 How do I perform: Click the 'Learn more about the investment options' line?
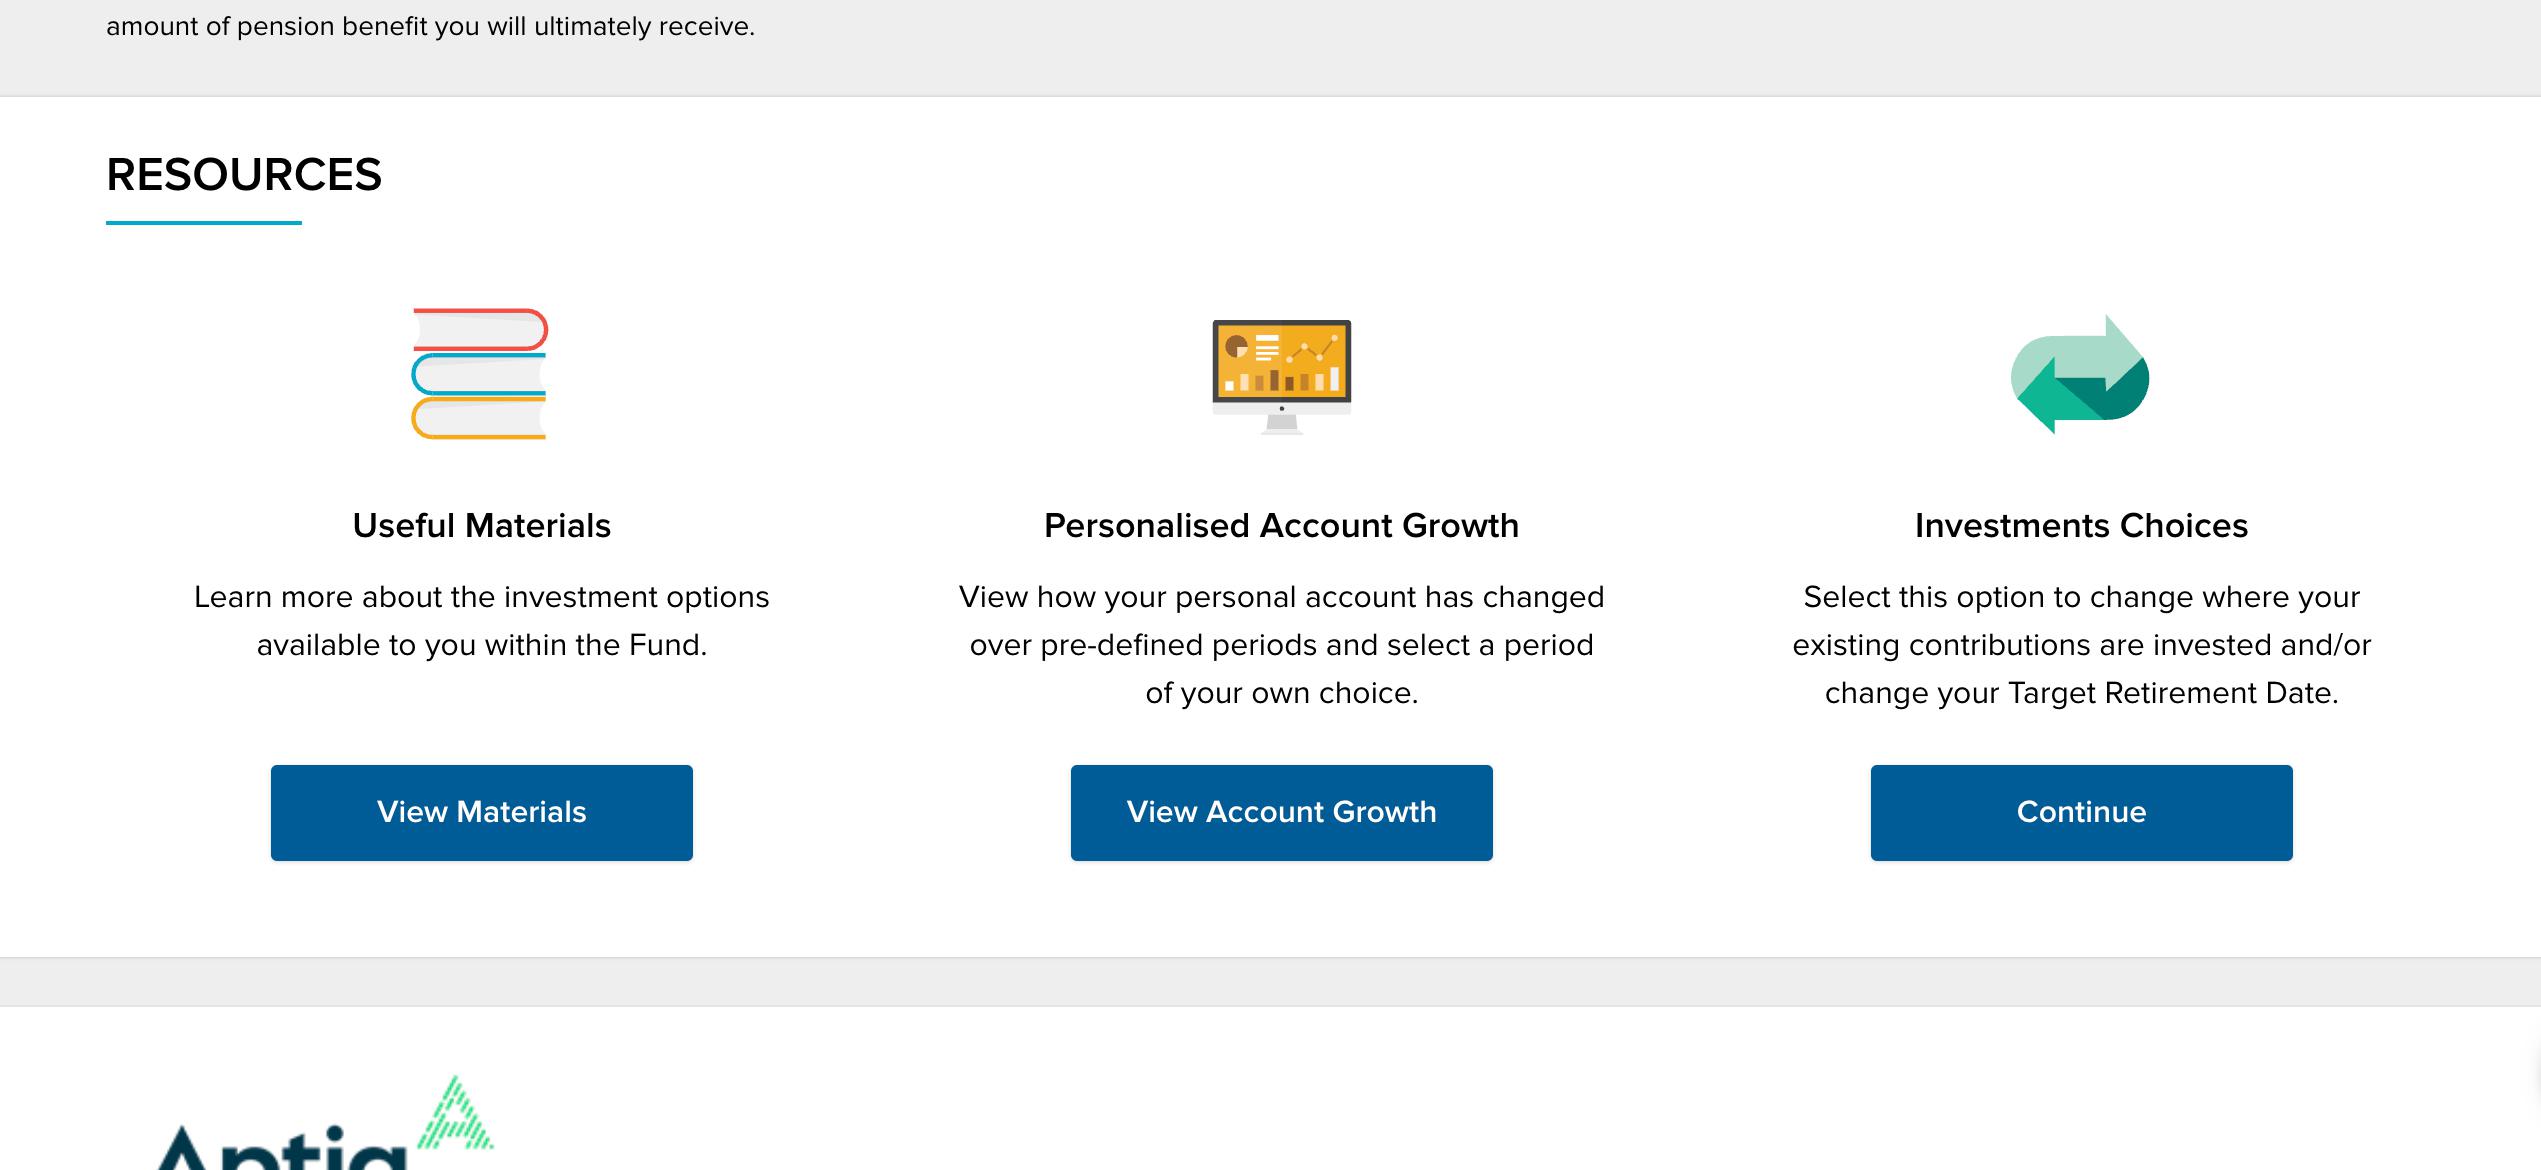click(481, 597)
